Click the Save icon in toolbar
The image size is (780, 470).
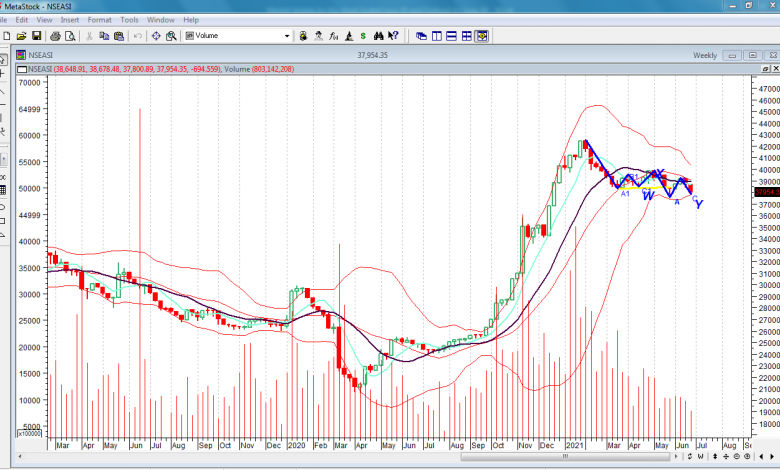(x=37, y=36)
